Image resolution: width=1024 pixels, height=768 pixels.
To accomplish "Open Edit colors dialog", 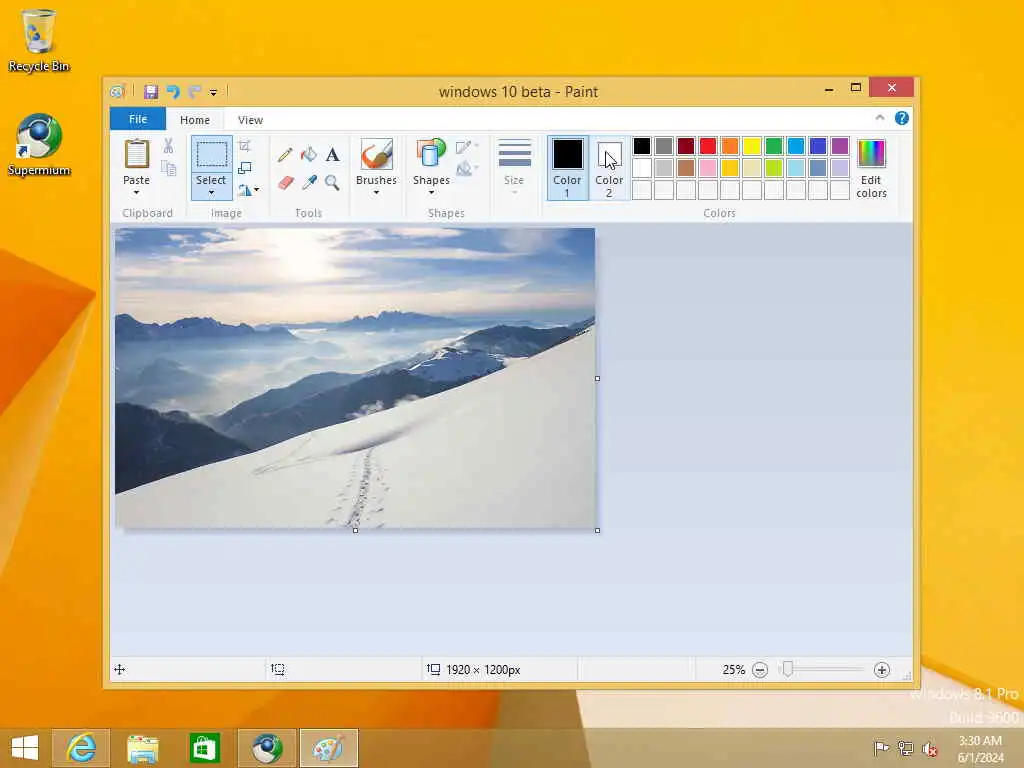I will [x=871, y=168].
